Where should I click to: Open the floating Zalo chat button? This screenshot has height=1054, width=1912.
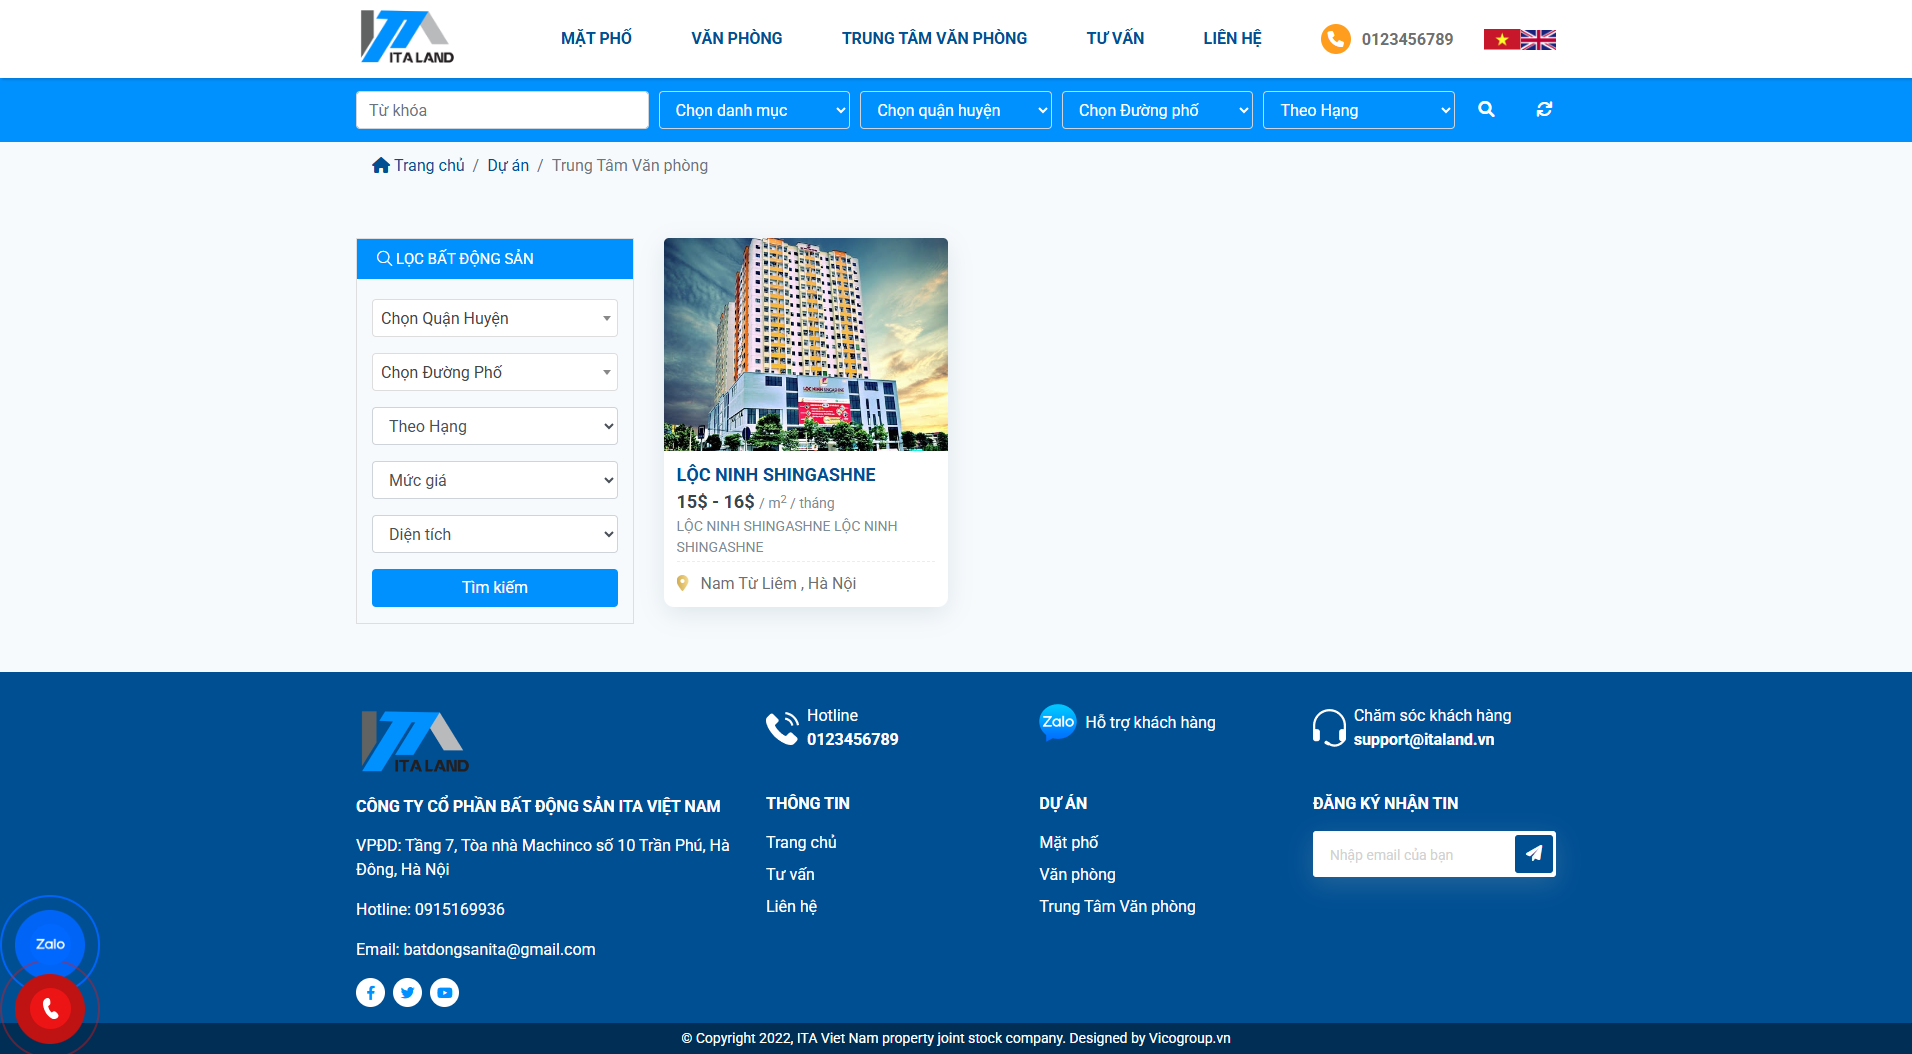point(50,944)
